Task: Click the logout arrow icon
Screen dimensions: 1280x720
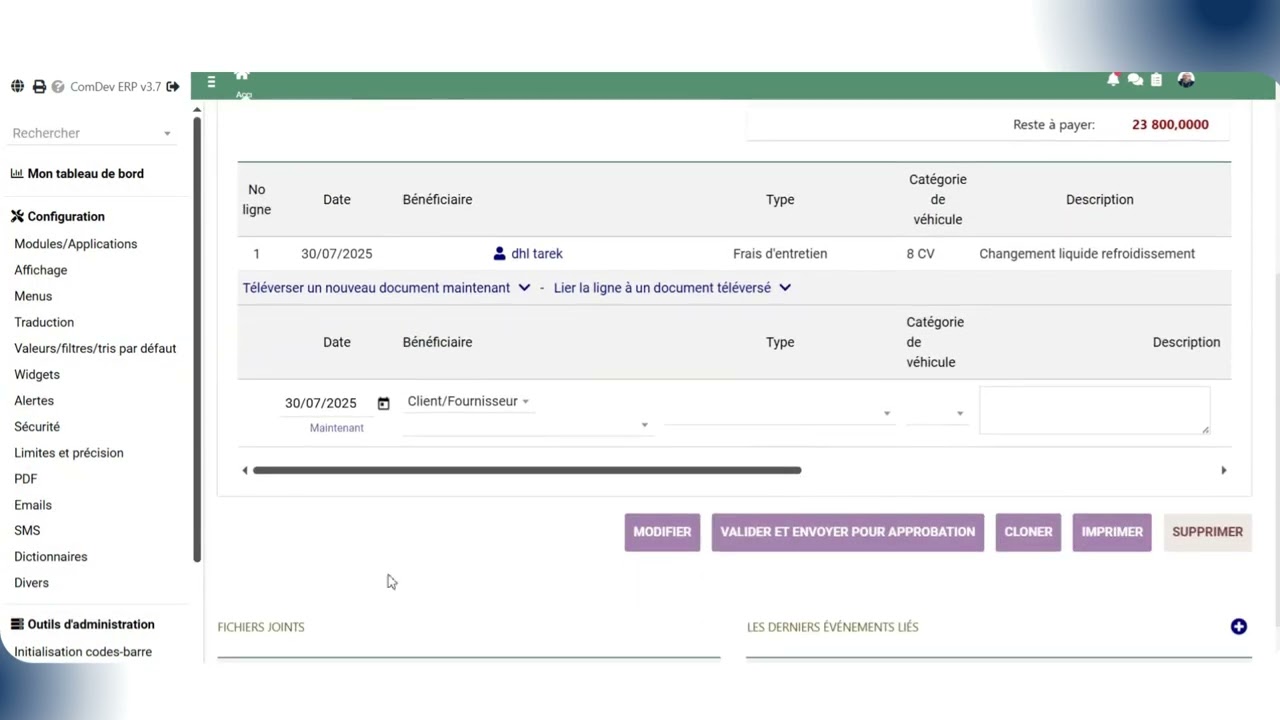Action: coord(173,87)
